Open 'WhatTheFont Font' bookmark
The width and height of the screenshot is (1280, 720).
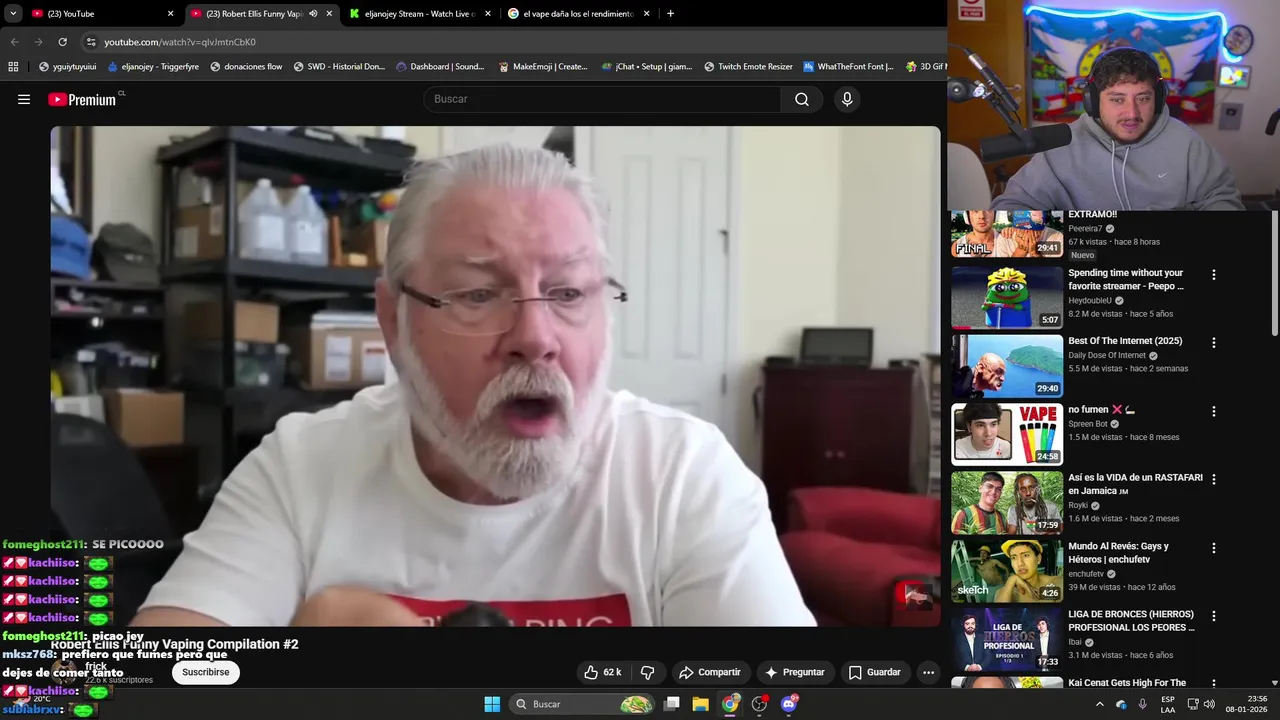point(848,67)
